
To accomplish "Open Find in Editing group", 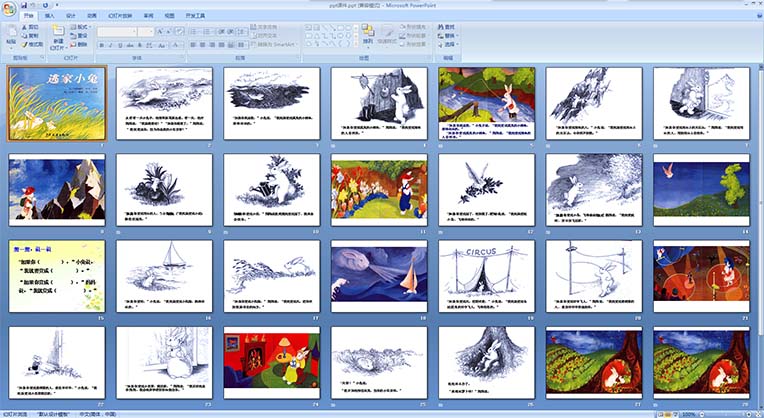I will pyautogui.click(x=446, y=27).
